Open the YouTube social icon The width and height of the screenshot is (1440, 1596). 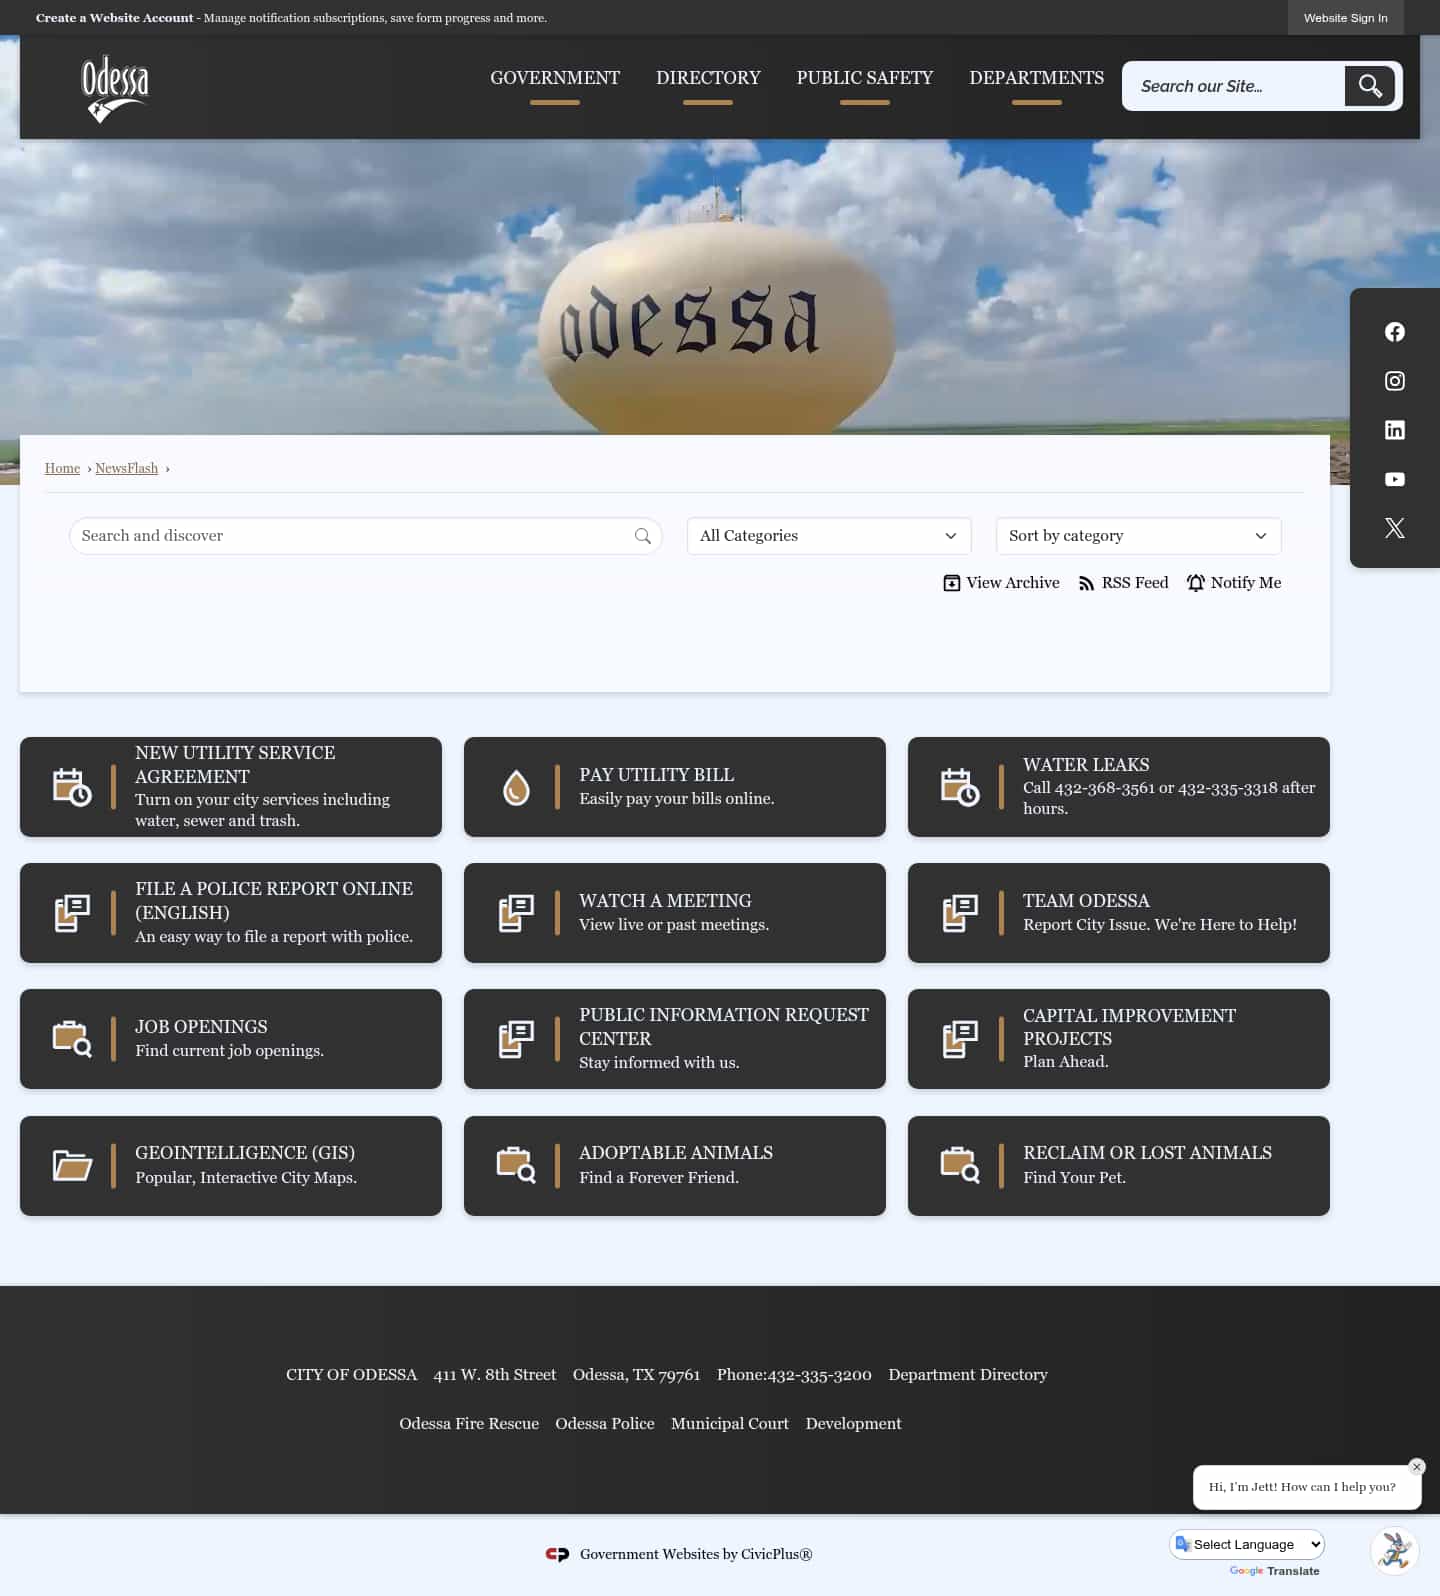point(1394,479)
